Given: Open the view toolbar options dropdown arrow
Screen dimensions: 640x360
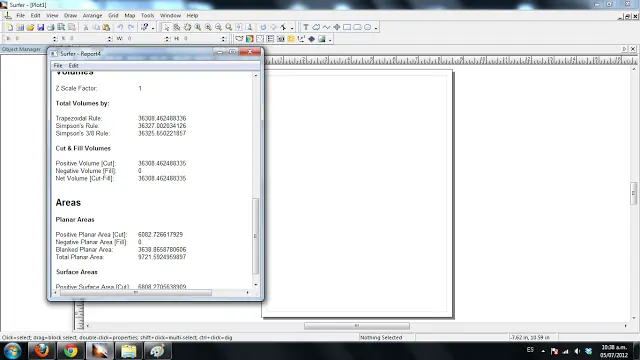Looking at the screenshot, I should click(292, 28).
